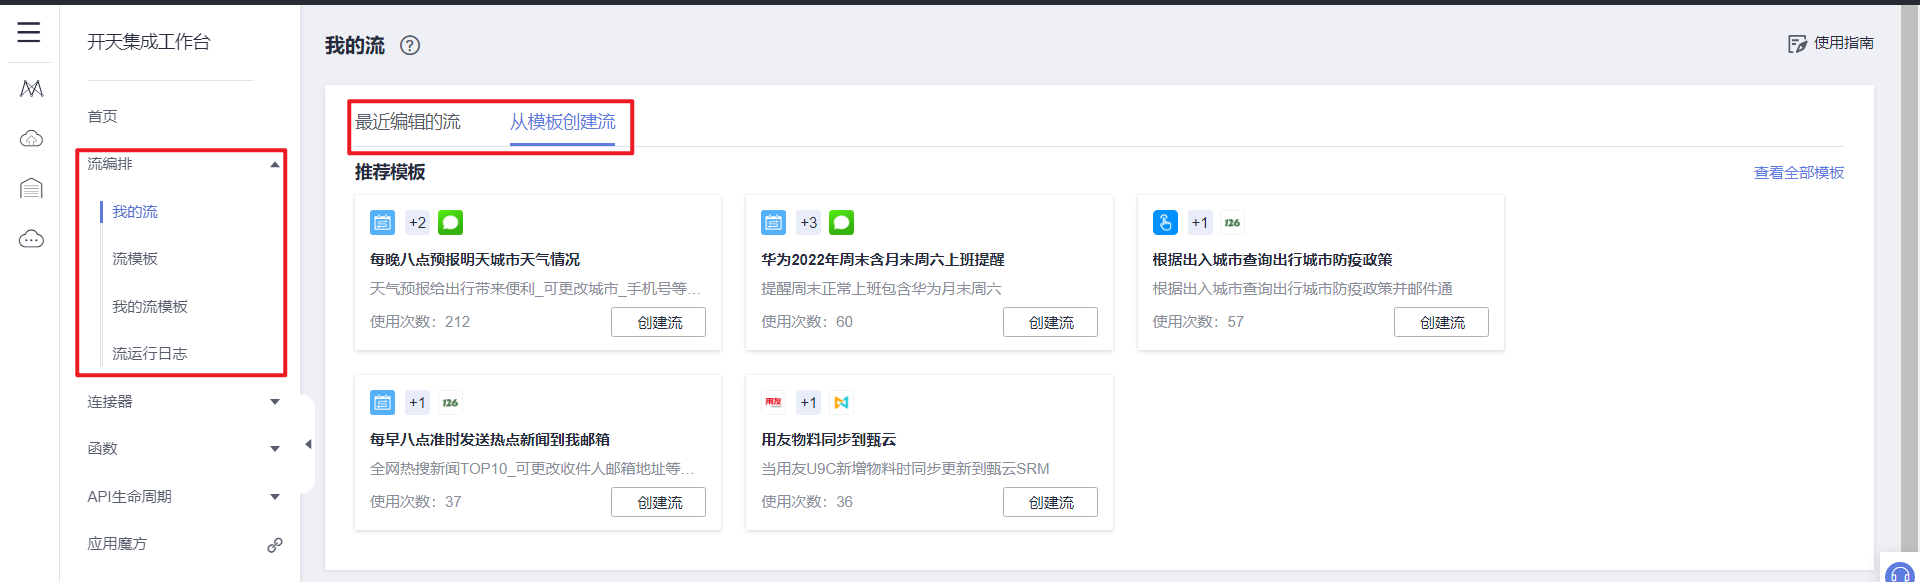
Task: Open the building-shaped icon in left rail
Action: [x=31, y=188]
